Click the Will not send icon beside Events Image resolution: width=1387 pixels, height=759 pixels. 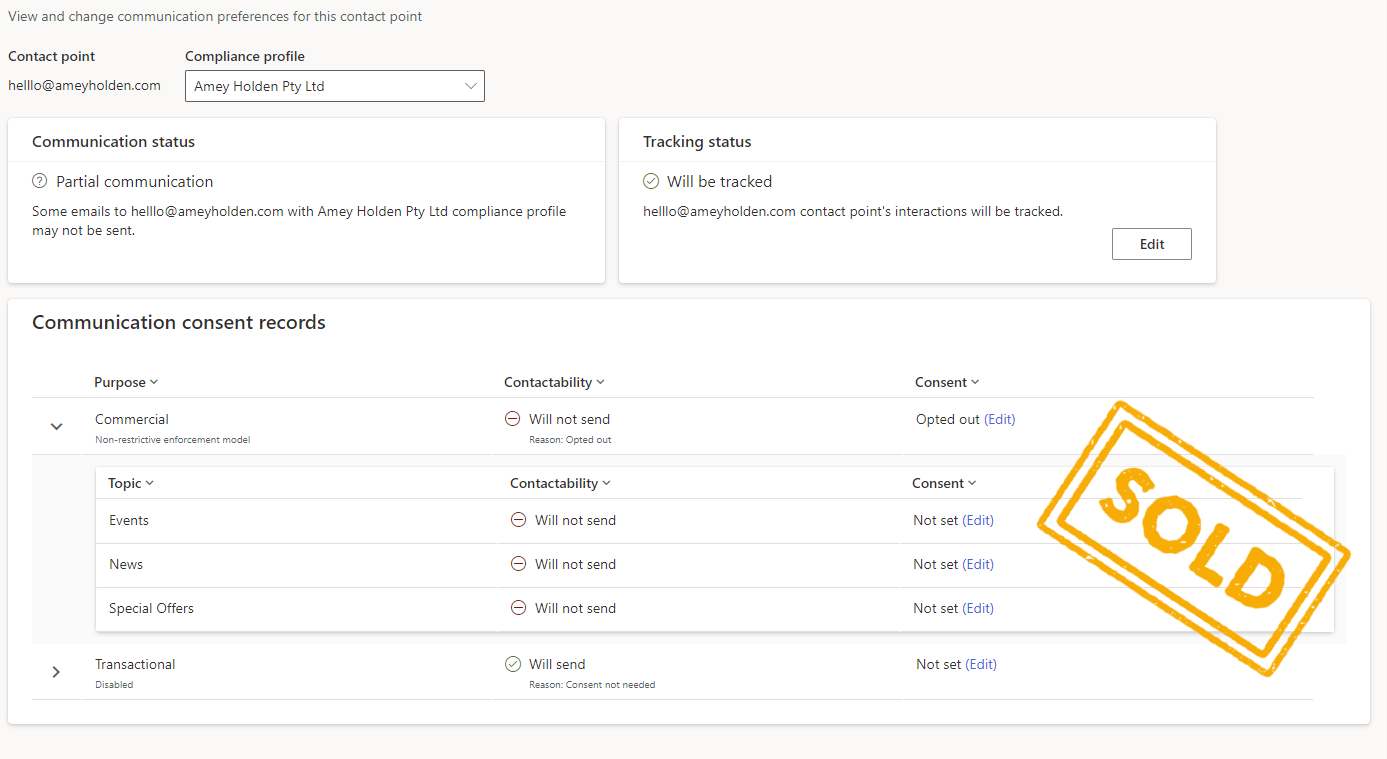(518, 519)
